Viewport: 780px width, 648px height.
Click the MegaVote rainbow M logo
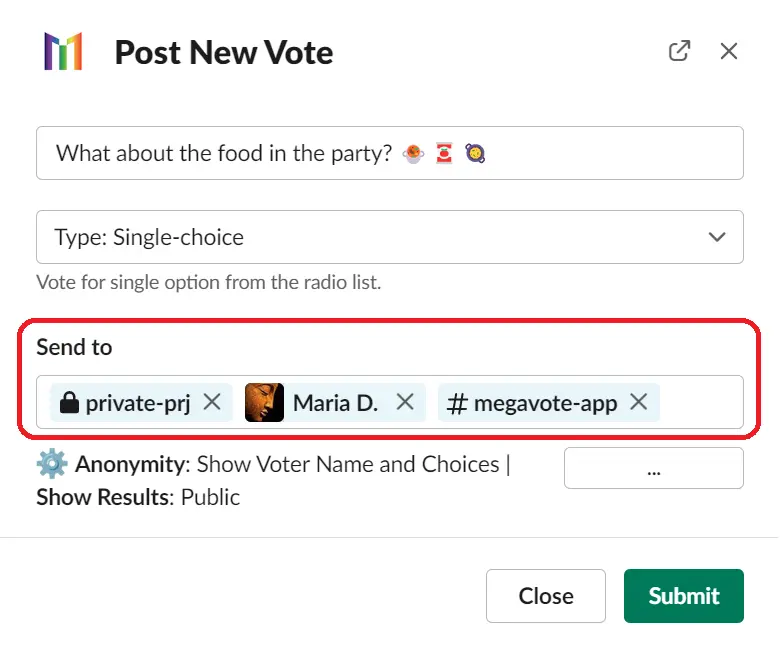click(63, 51)
